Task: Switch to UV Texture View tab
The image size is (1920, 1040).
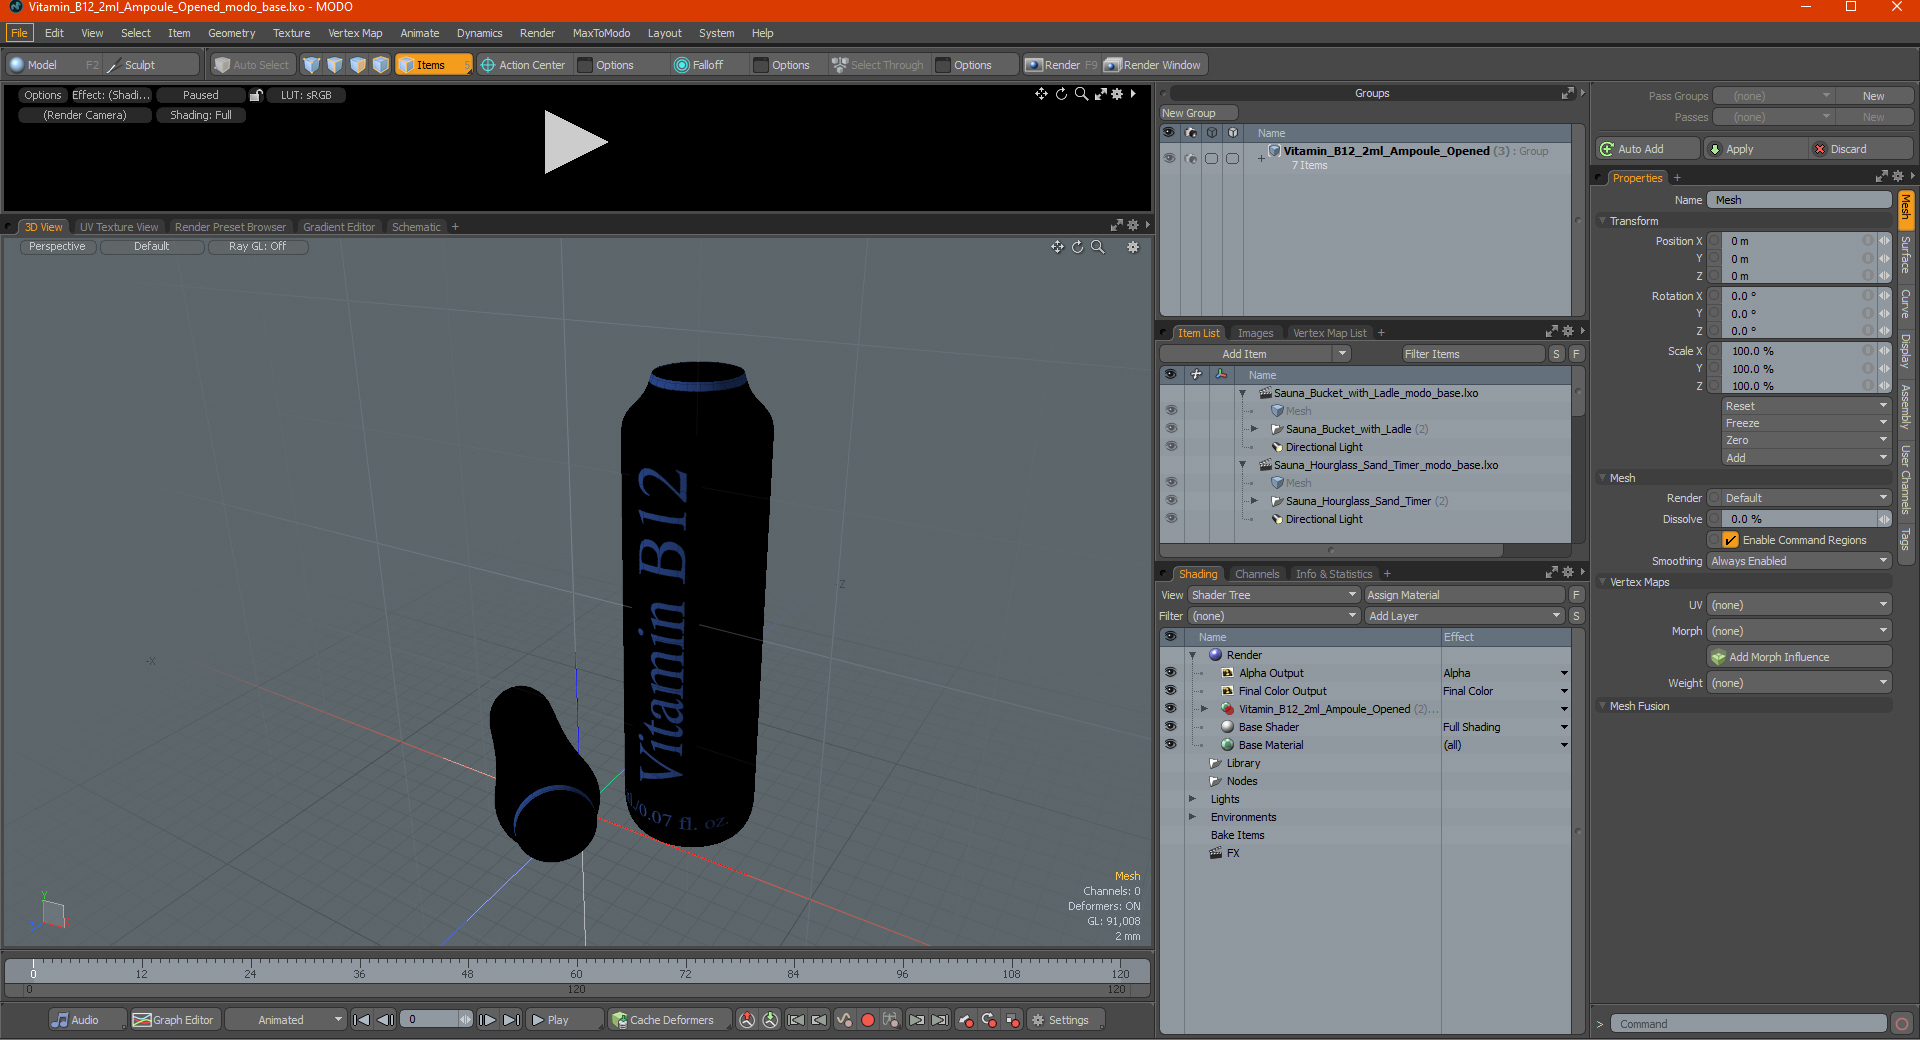Action: 119,227
